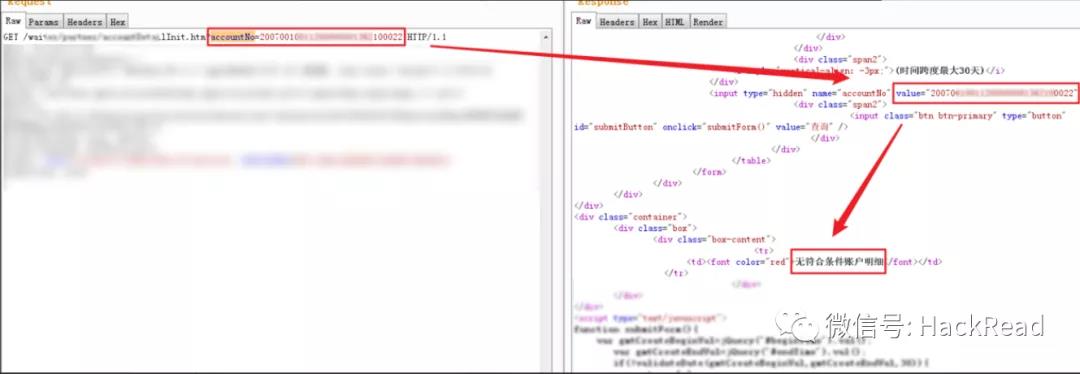The height and width of the screenshot is (374, 1080).
Task: Click the request pane vertical scrollbar track
Action: pyautogui.click(x=546, y=207)
